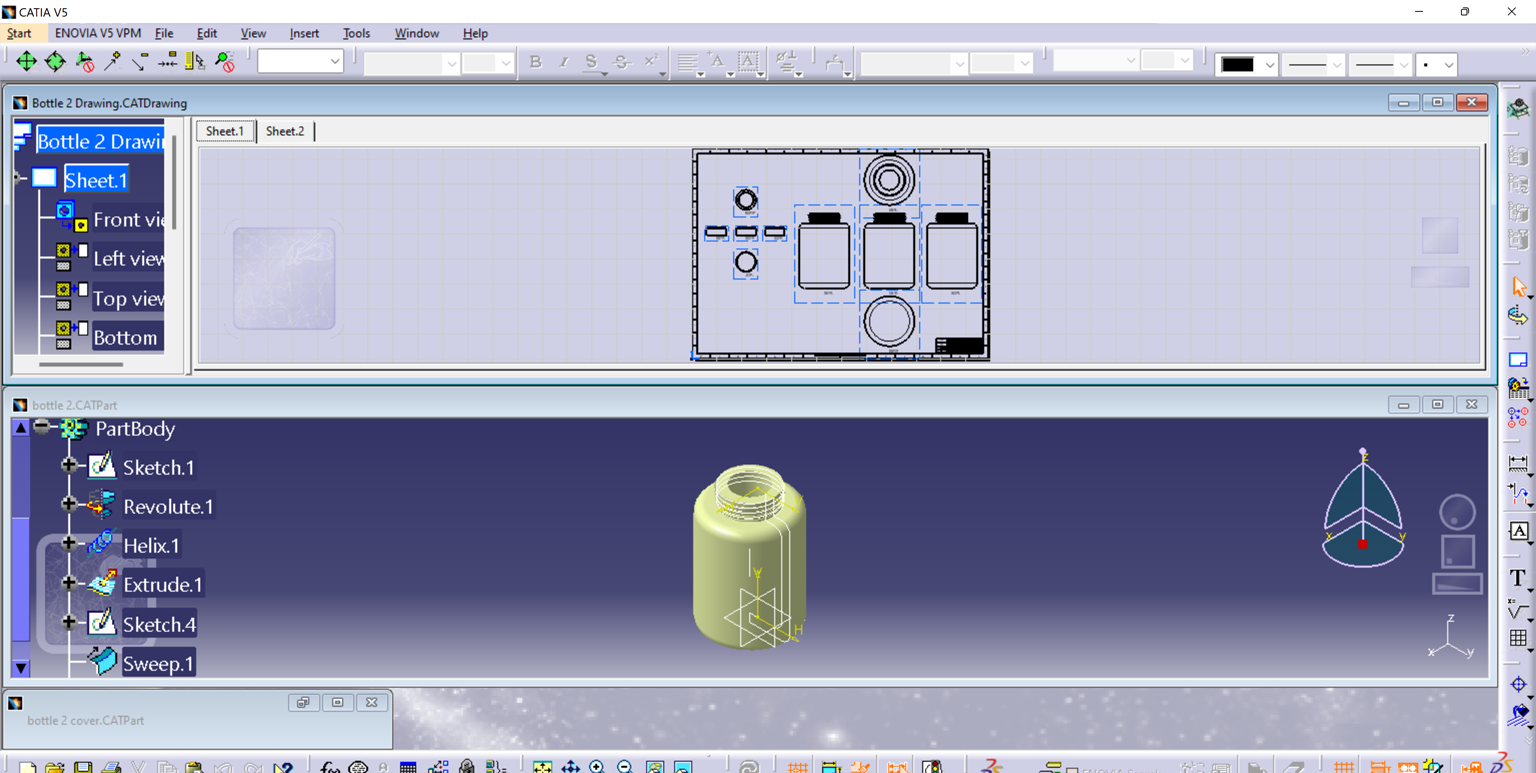
Task: Select Sweep.1 in the part tree
Action: click(x=158, y=664)
